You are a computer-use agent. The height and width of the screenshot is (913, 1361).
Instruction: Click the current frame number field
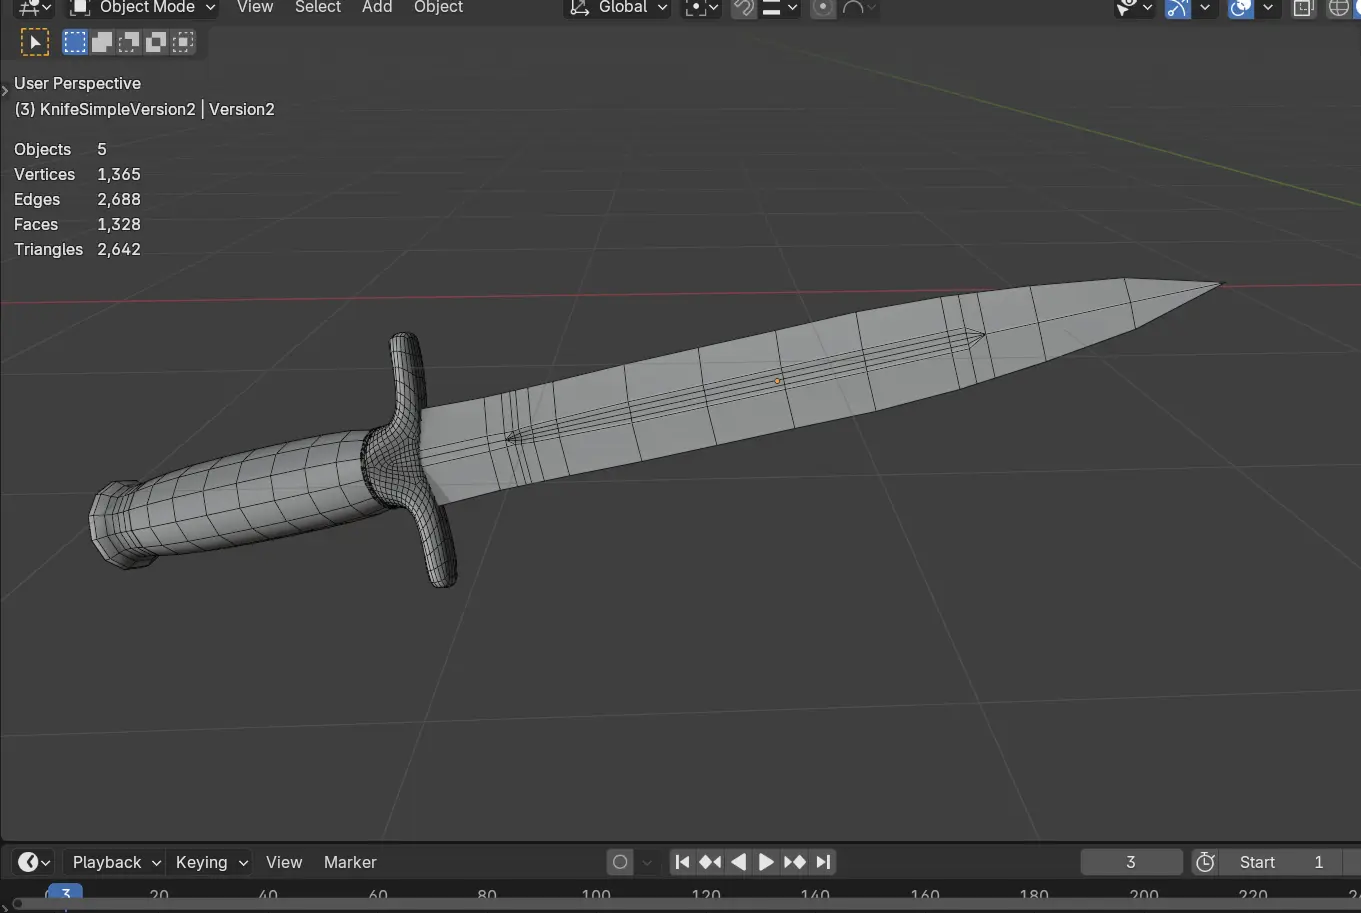pos(1131,862)
